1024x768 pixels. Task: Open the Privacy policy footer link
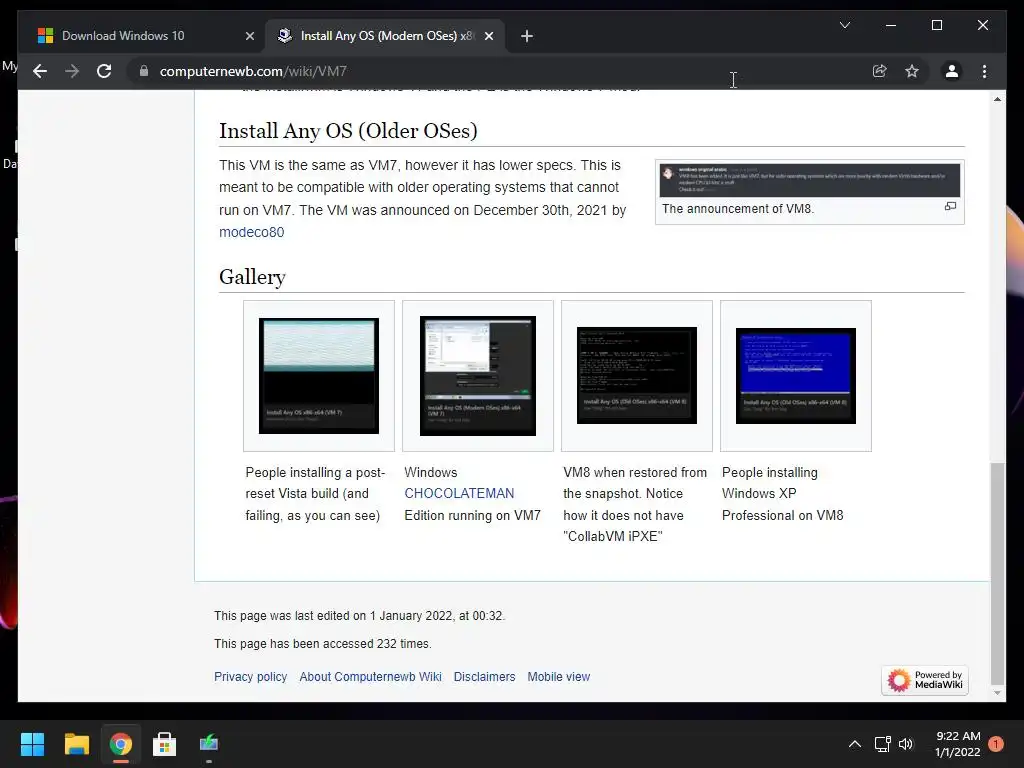[250, 677]
